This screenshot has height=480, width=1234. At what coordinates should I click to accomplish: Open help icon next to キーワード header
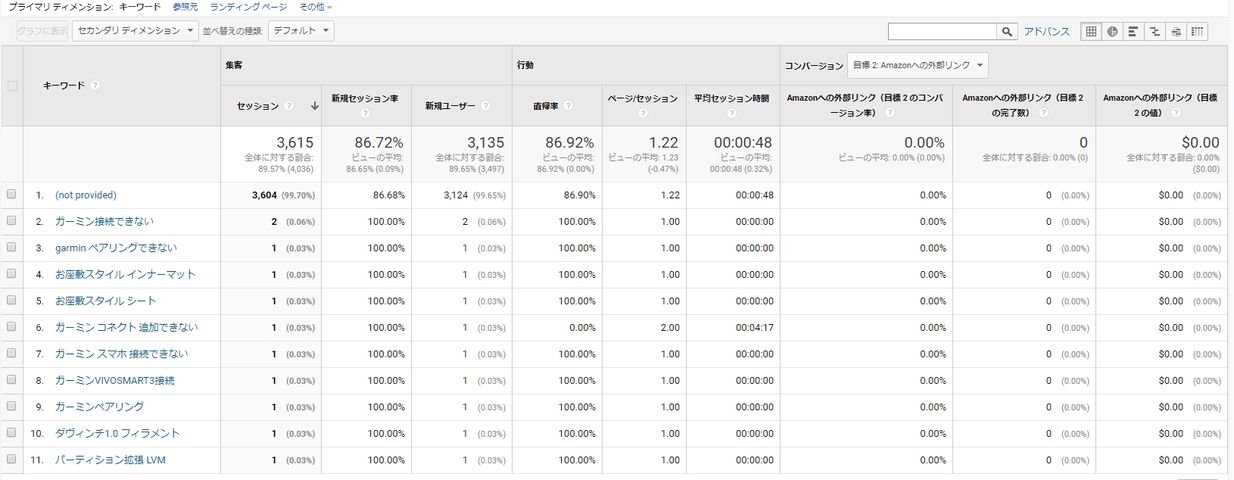[95, 85]
